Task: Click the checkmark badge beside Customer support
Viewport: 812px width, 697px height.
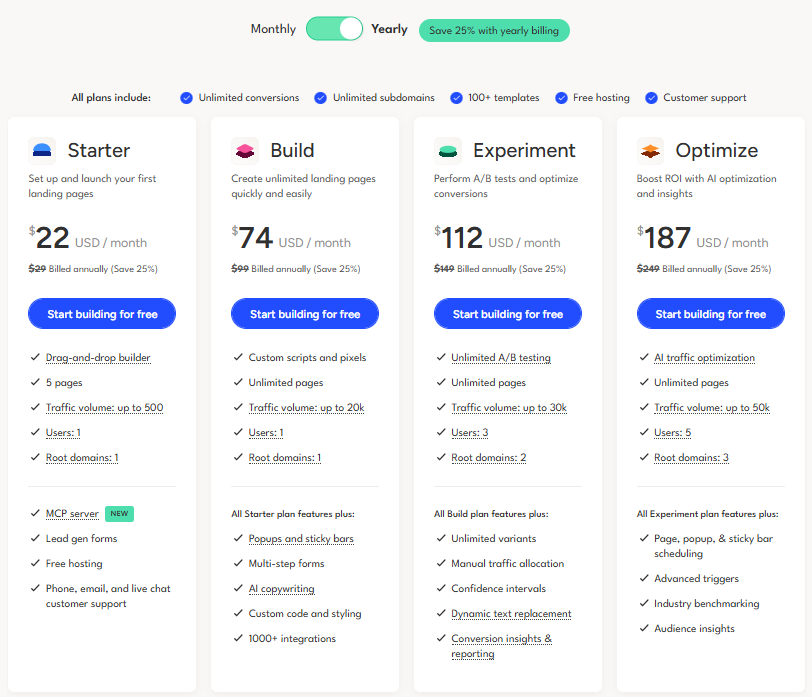Action: [651, 98]
